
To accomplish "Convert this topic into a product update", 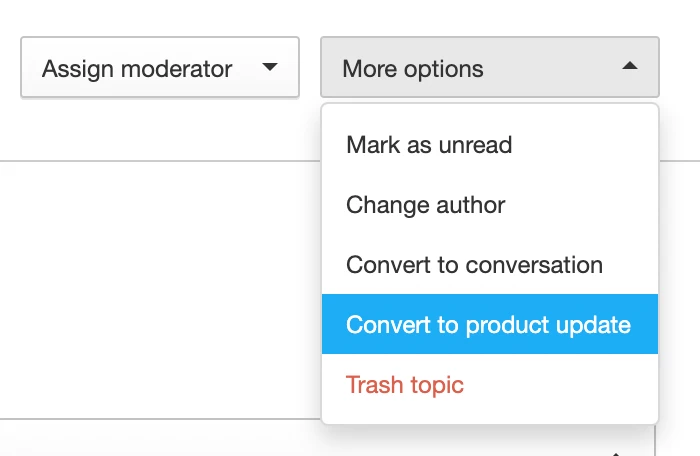I will [x=490, y=324].
